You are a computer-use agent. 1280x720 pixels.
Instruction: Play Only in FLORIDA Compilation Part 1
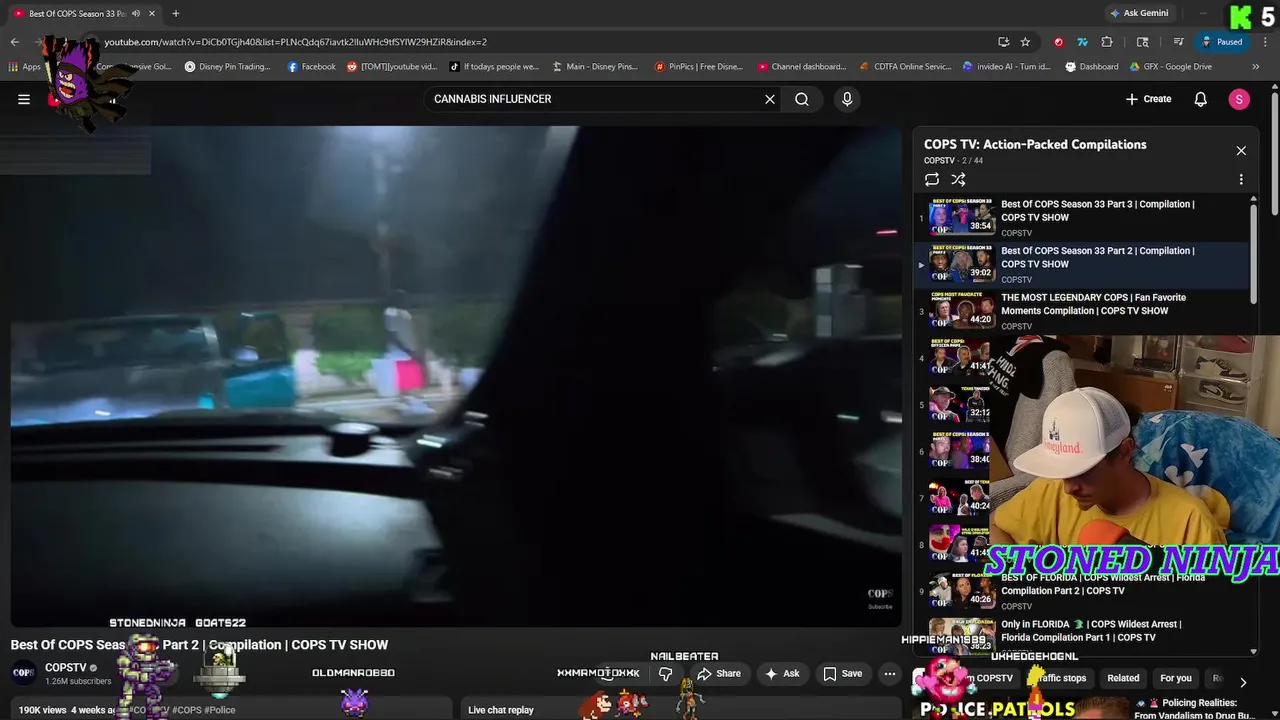coord(1091,631)
